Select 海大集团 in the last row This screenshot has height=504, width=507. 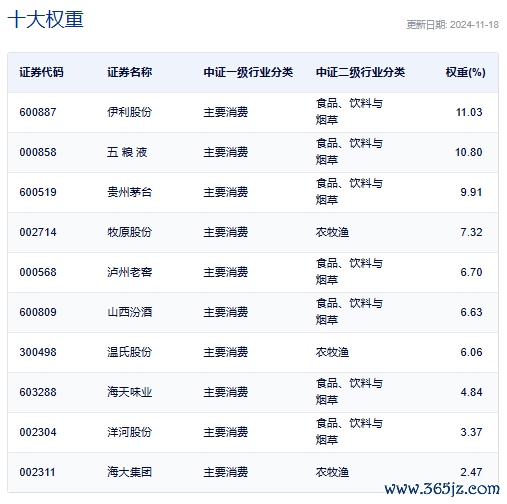(129, 472)
